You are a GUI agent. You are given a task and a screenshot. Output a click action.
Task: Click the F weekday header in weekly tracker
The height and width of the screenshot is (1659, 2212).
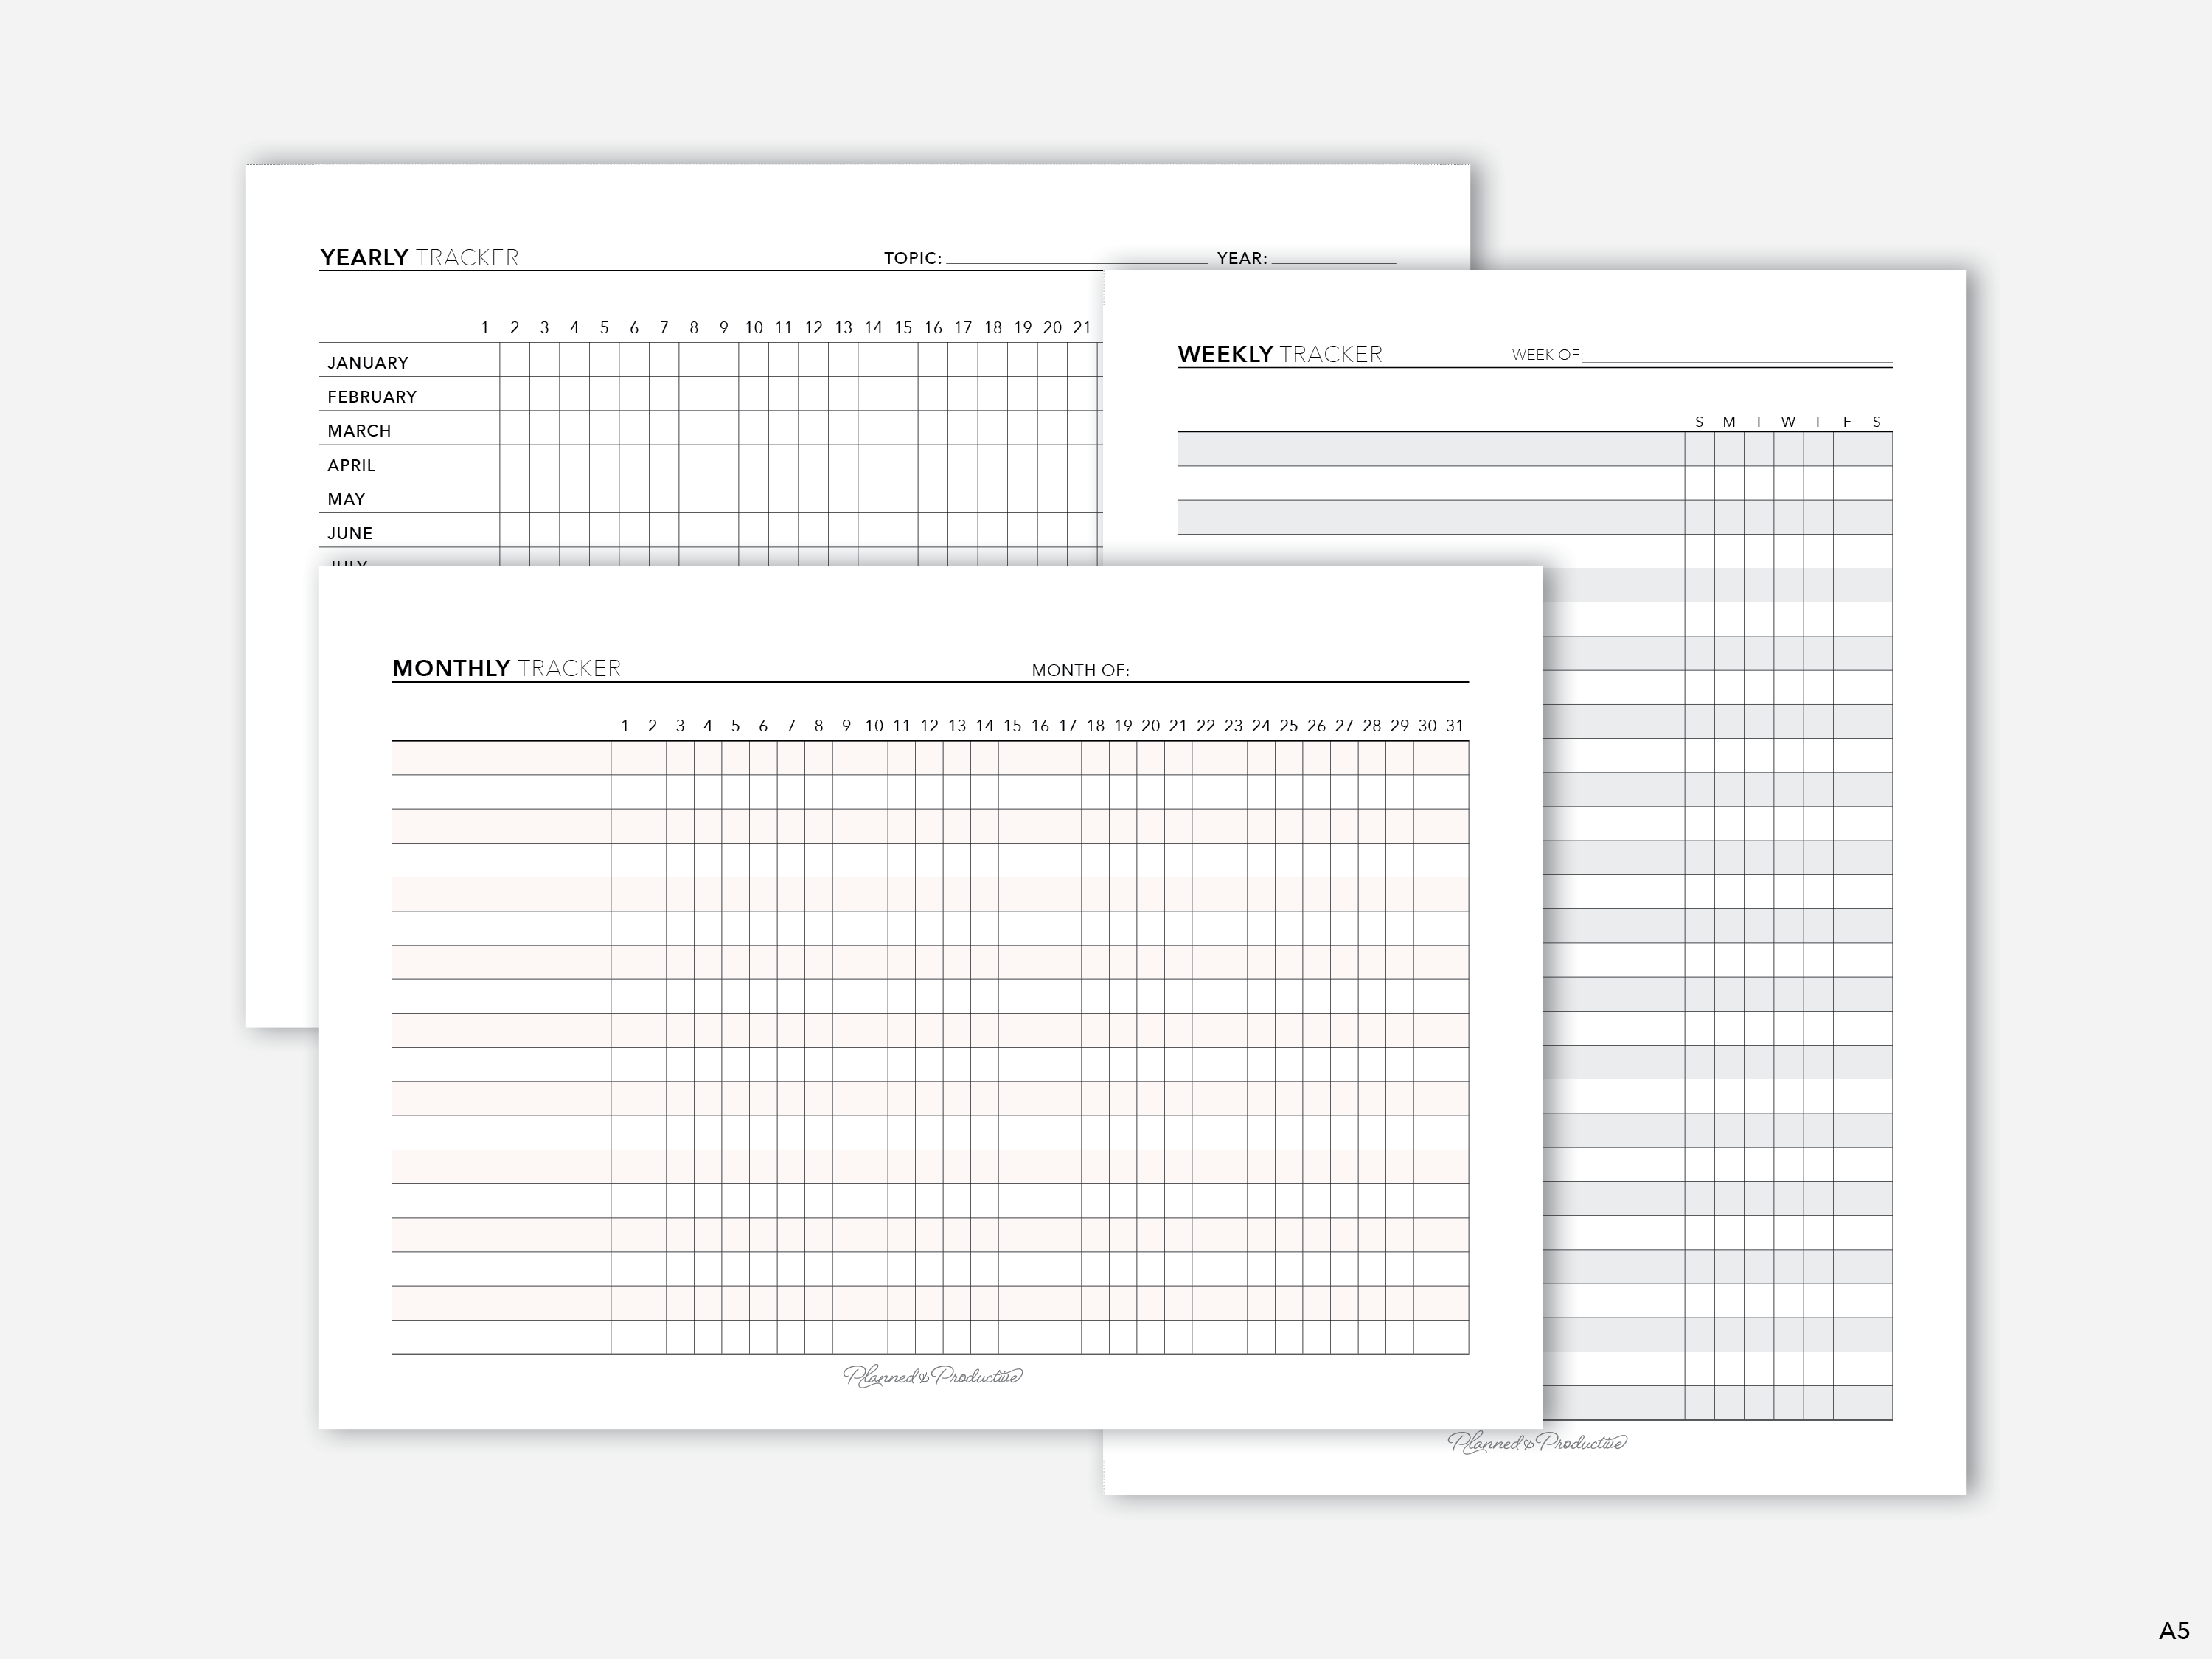1847,422
